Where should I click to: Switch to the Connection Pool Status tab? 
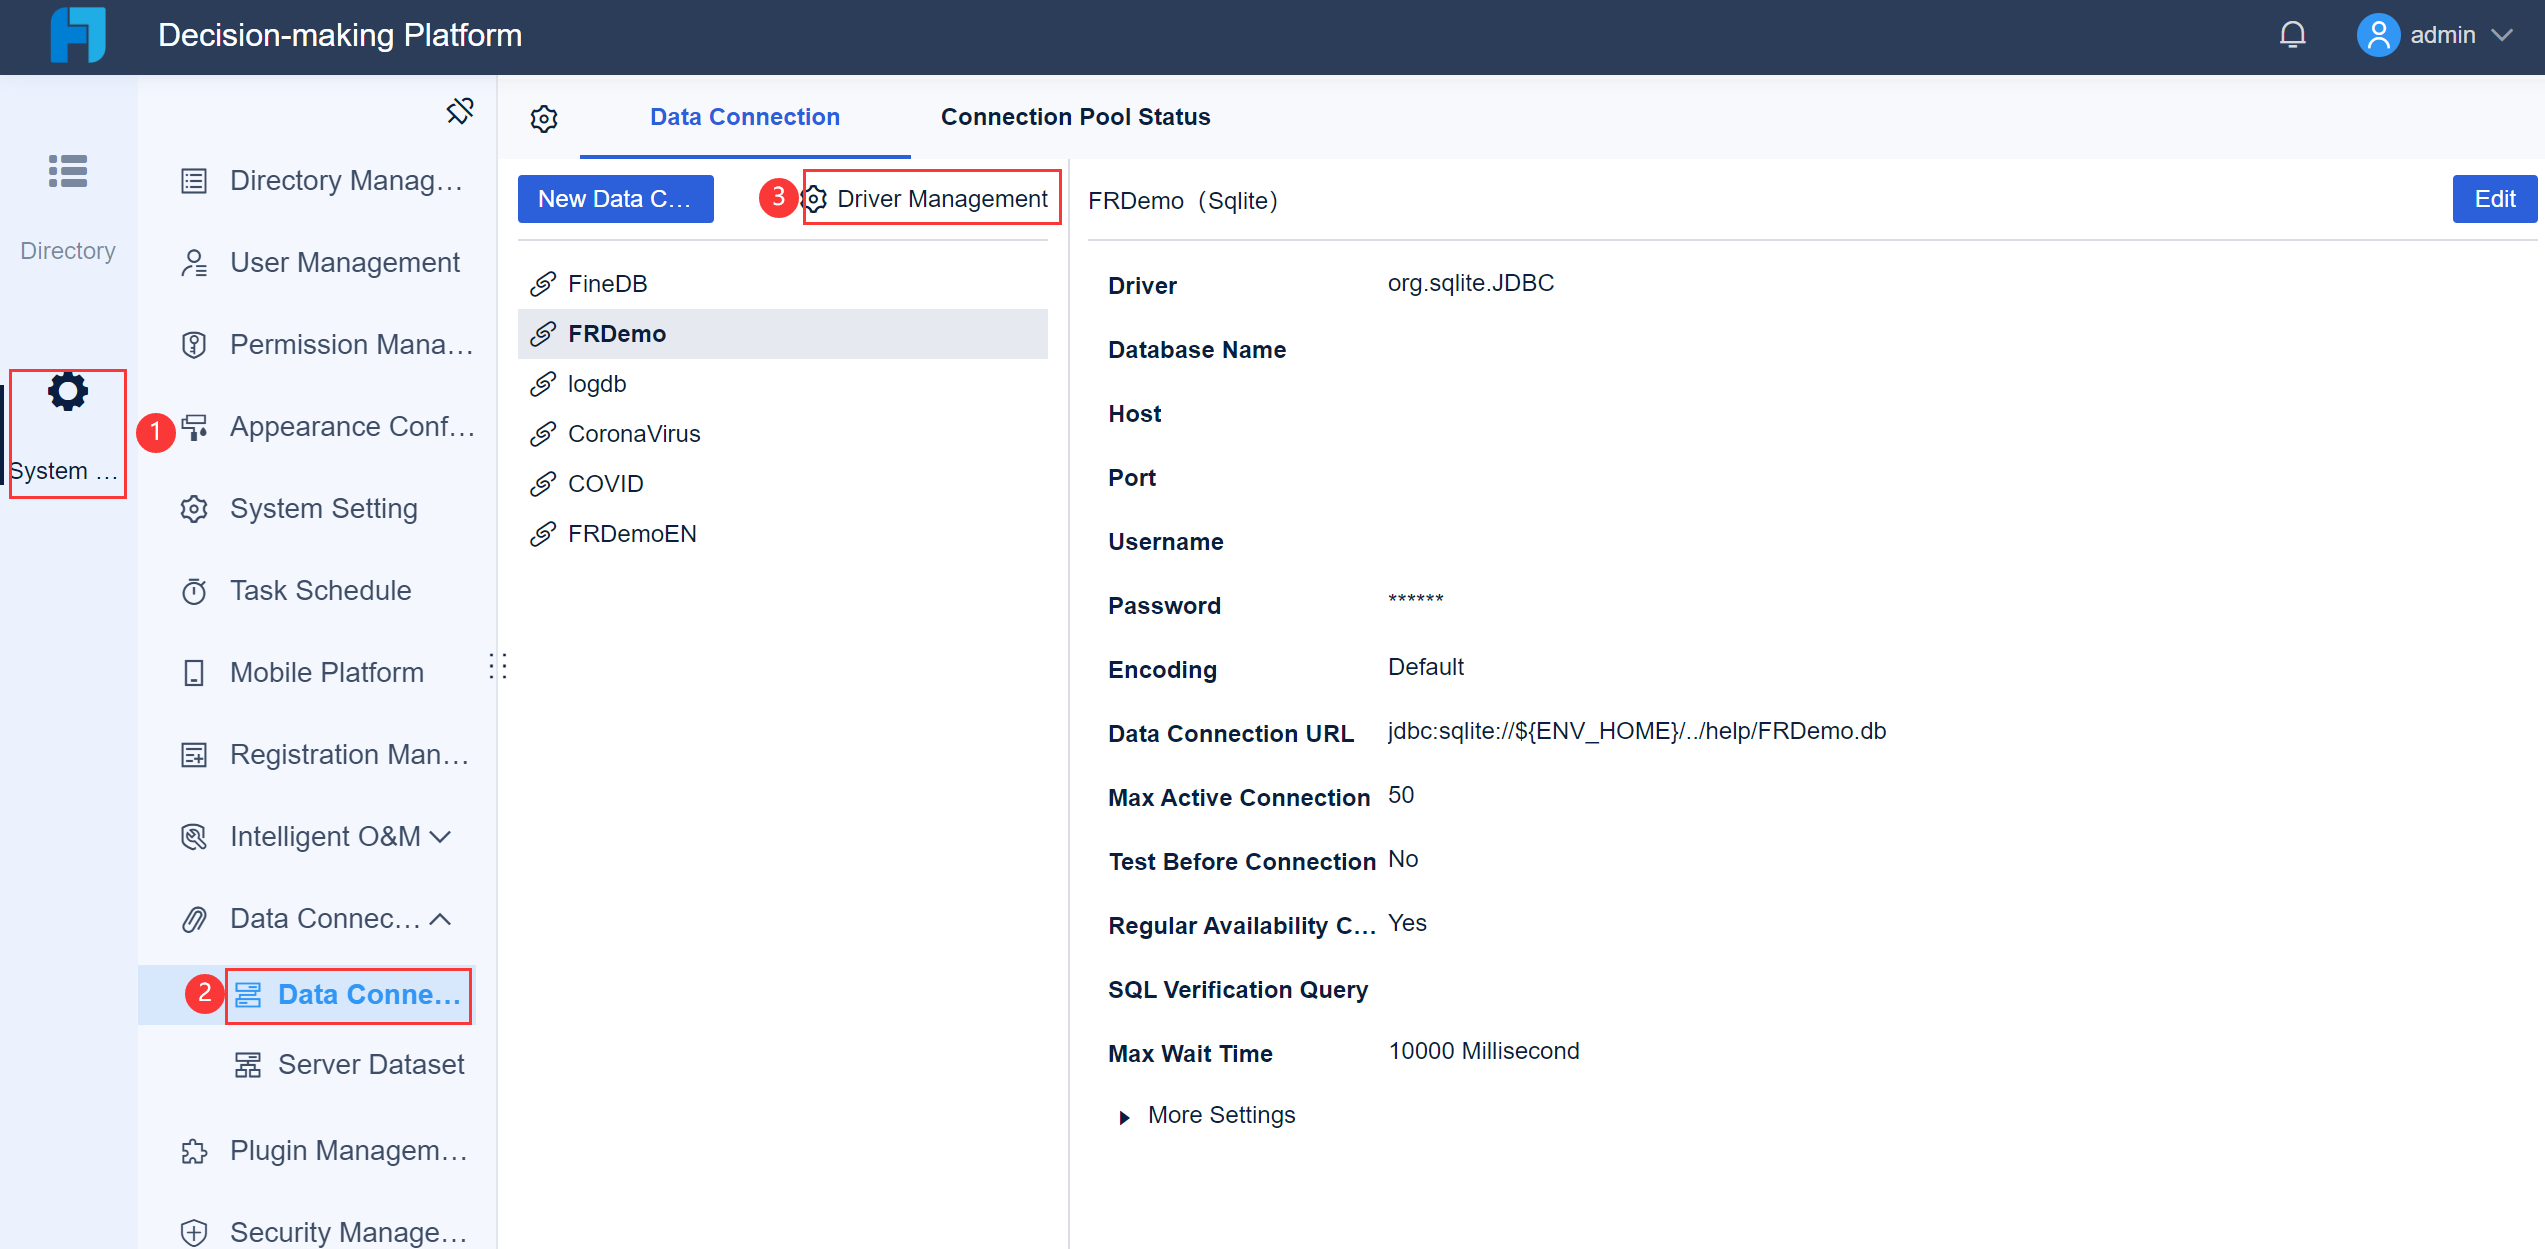[1074, 117]
